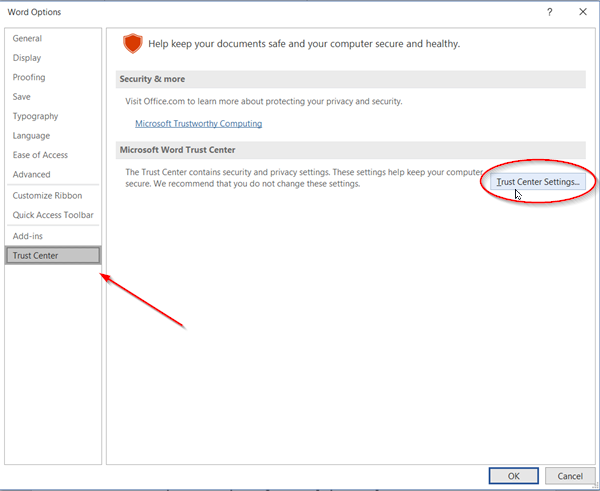The height and width of the screenshot is (491, 600).
Task: Select the Display category
Action: point(27,58)
